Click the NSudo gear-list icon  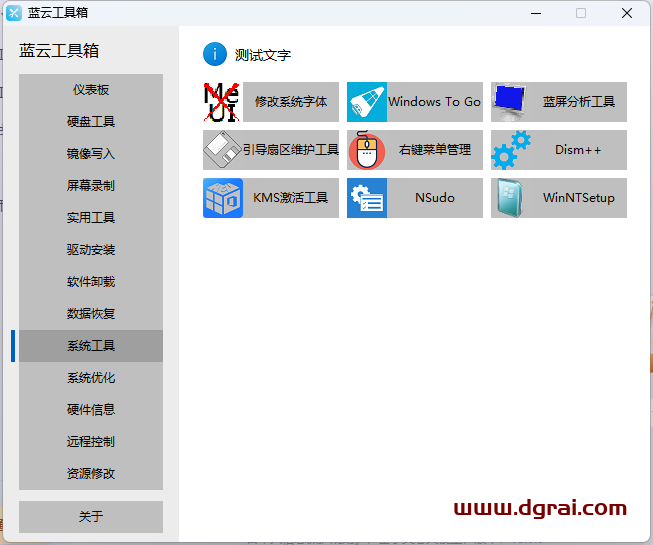(367, 198)
